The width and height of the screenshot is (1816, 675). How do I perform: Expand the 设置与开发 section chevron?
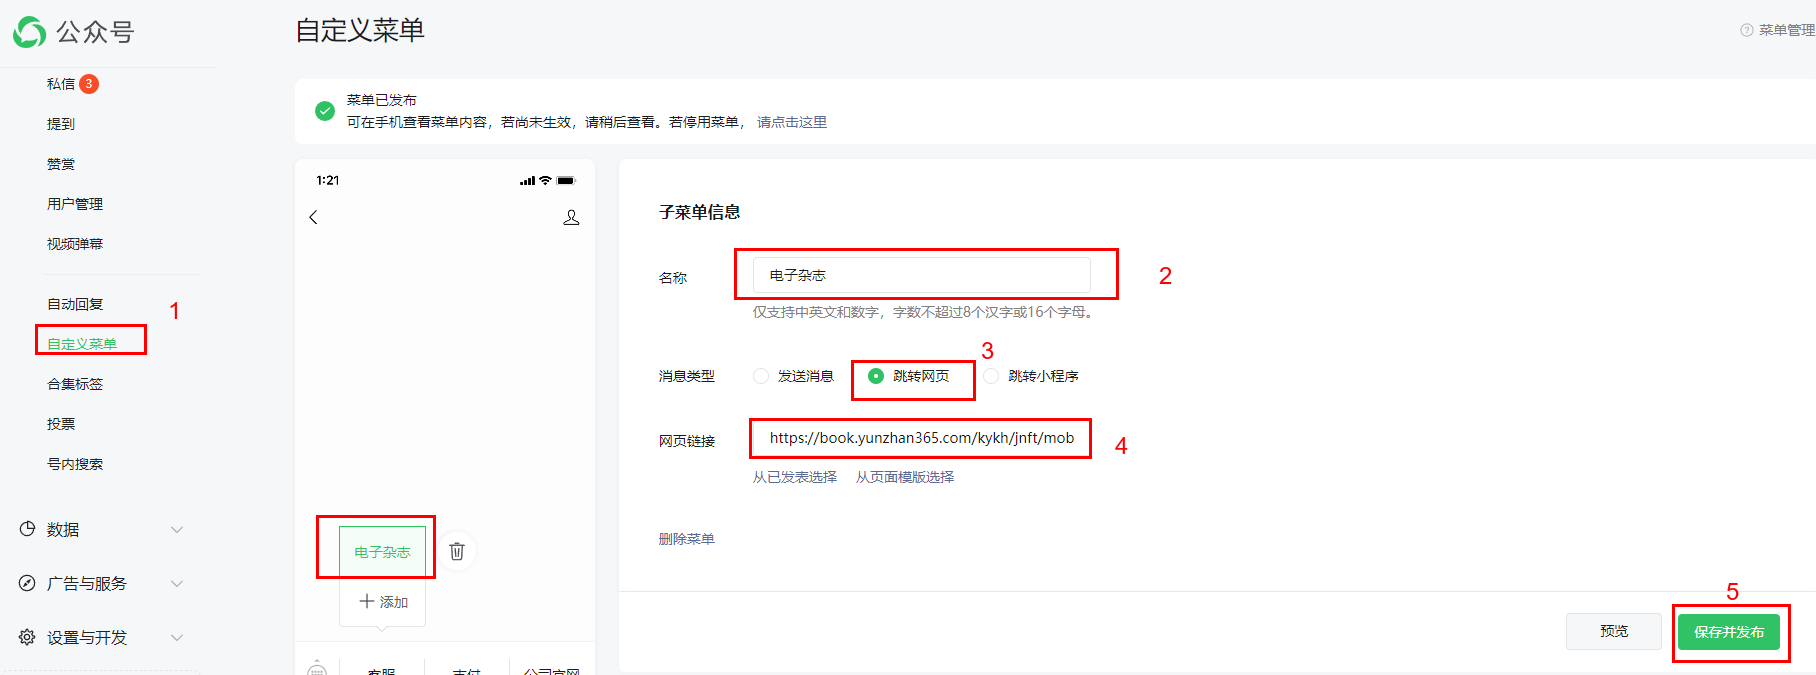tap(177, 637)
